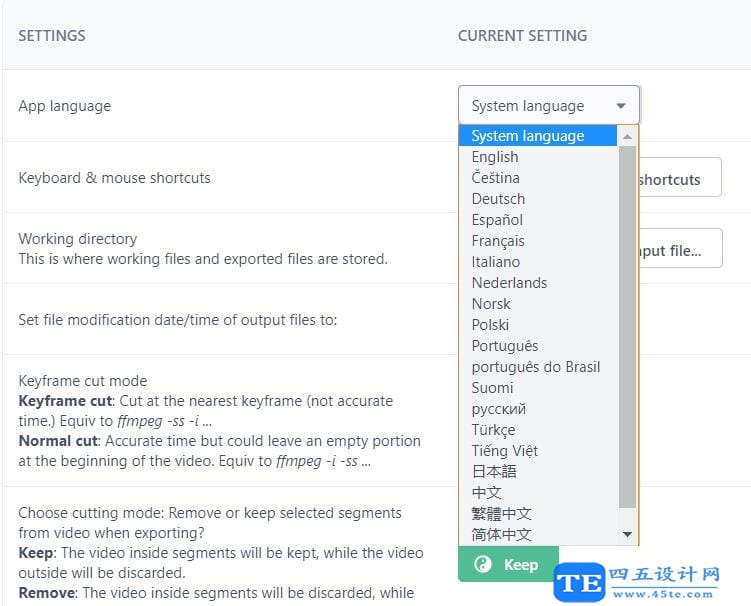Select Čeština language option

[496, 178]
